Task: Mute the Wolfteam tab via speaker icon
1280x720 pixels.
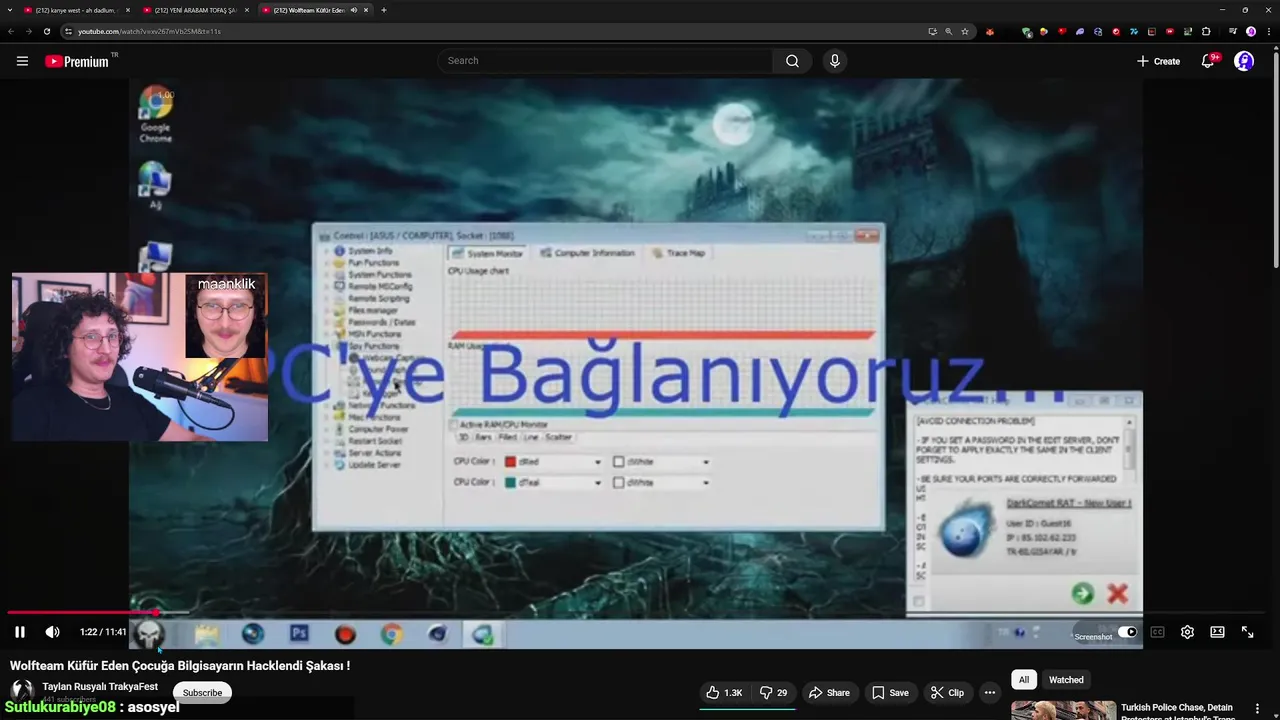Action: pyautogui.click(x=354, y=10)
